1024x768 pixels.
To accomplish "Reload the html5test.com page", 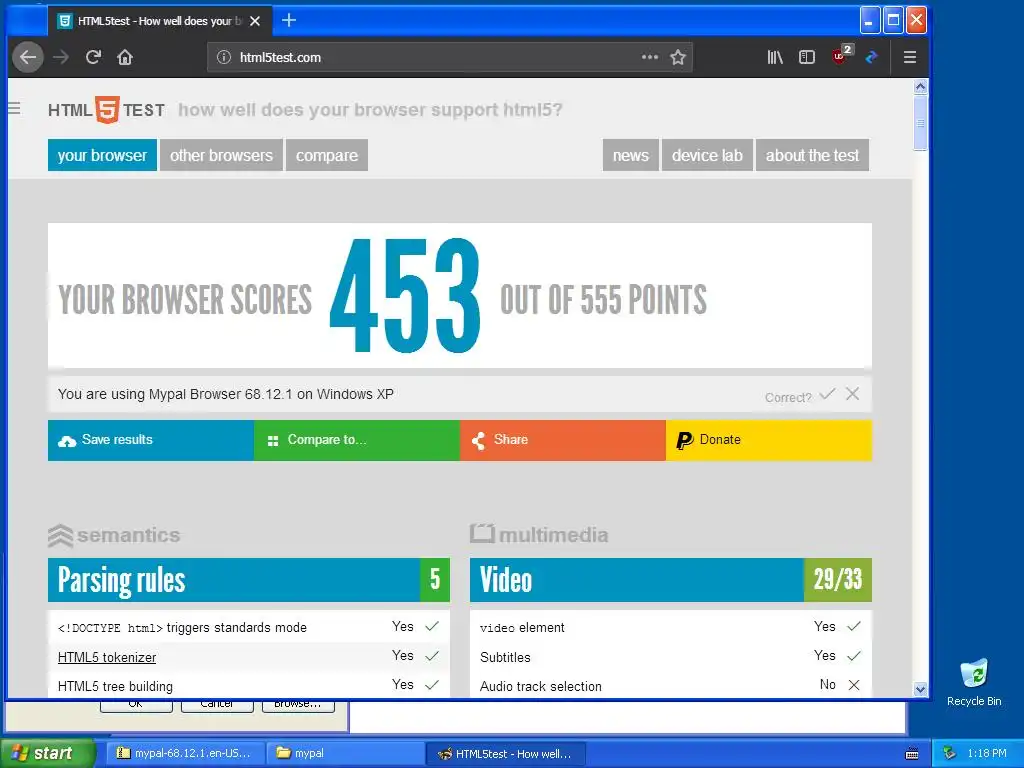I will click(x=93, y=57).
